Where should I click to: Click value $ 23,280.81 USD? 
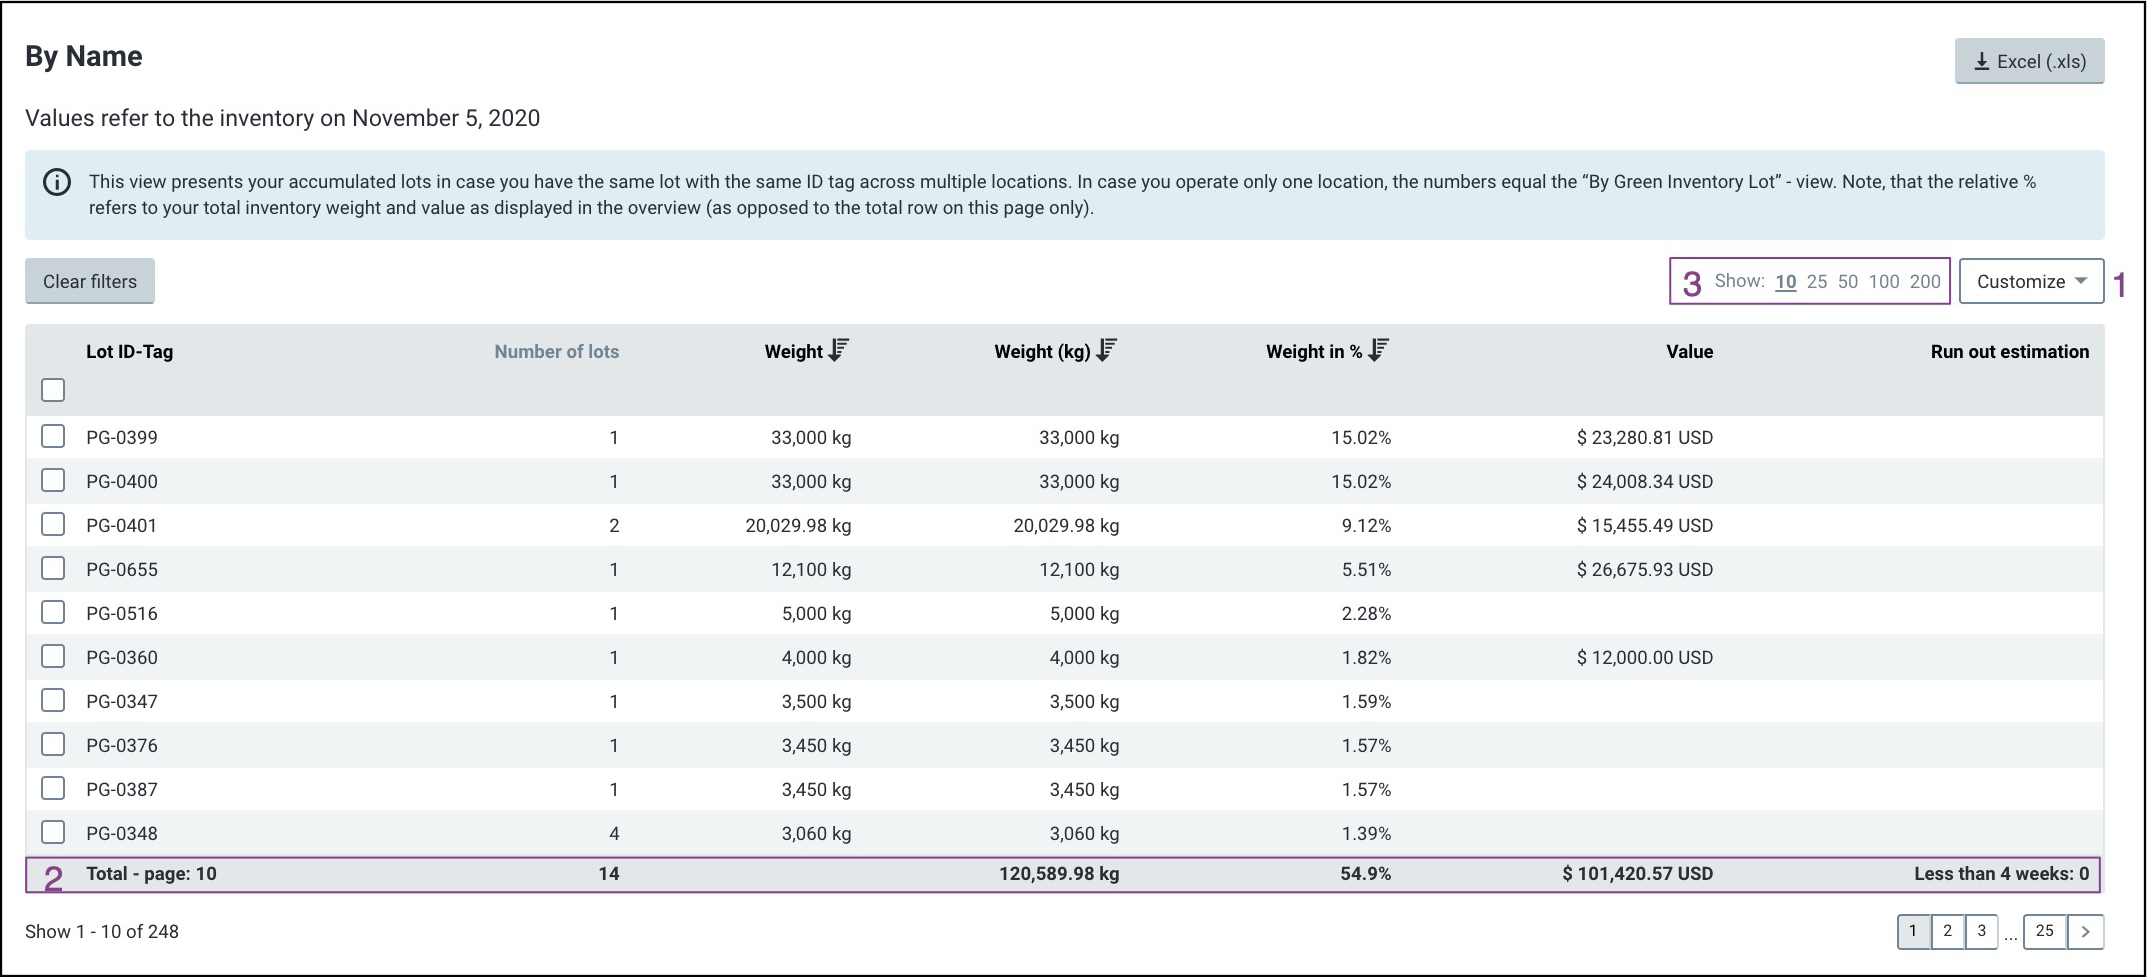coord(1645,438)
